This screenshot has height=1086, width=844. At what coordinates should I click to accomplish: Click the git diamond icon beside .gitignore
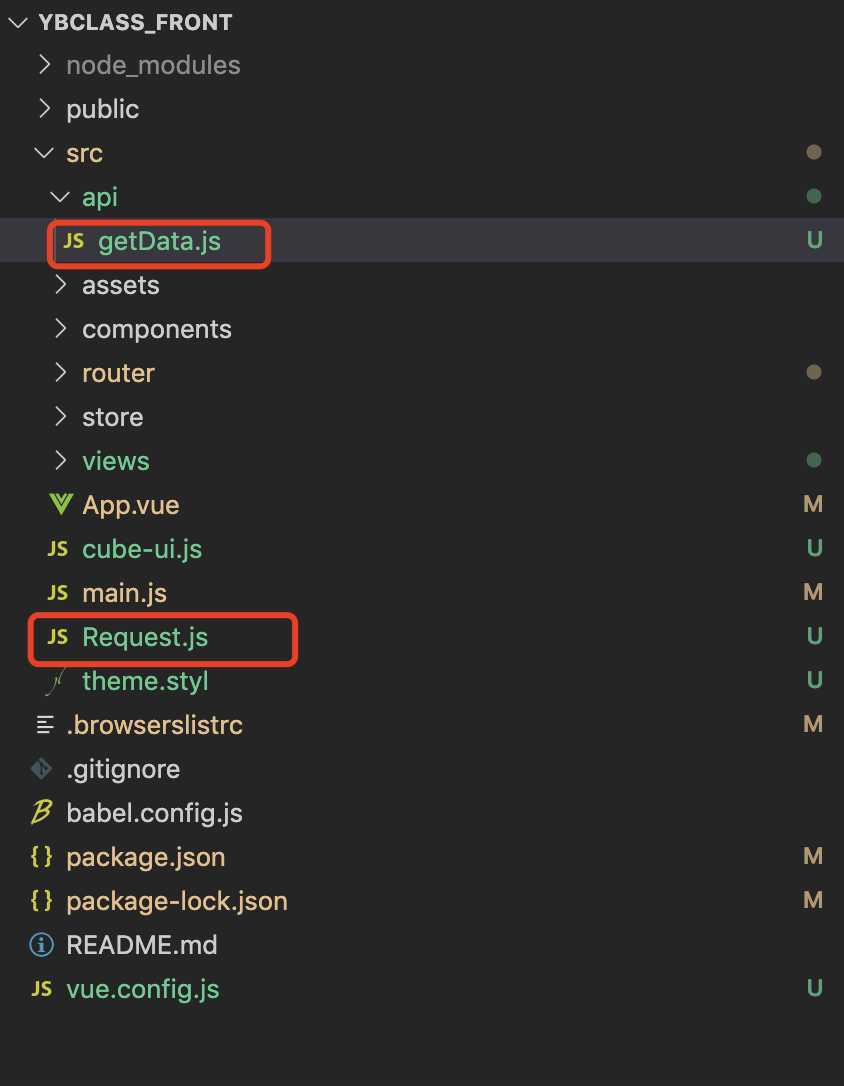[x=42, y=768]
